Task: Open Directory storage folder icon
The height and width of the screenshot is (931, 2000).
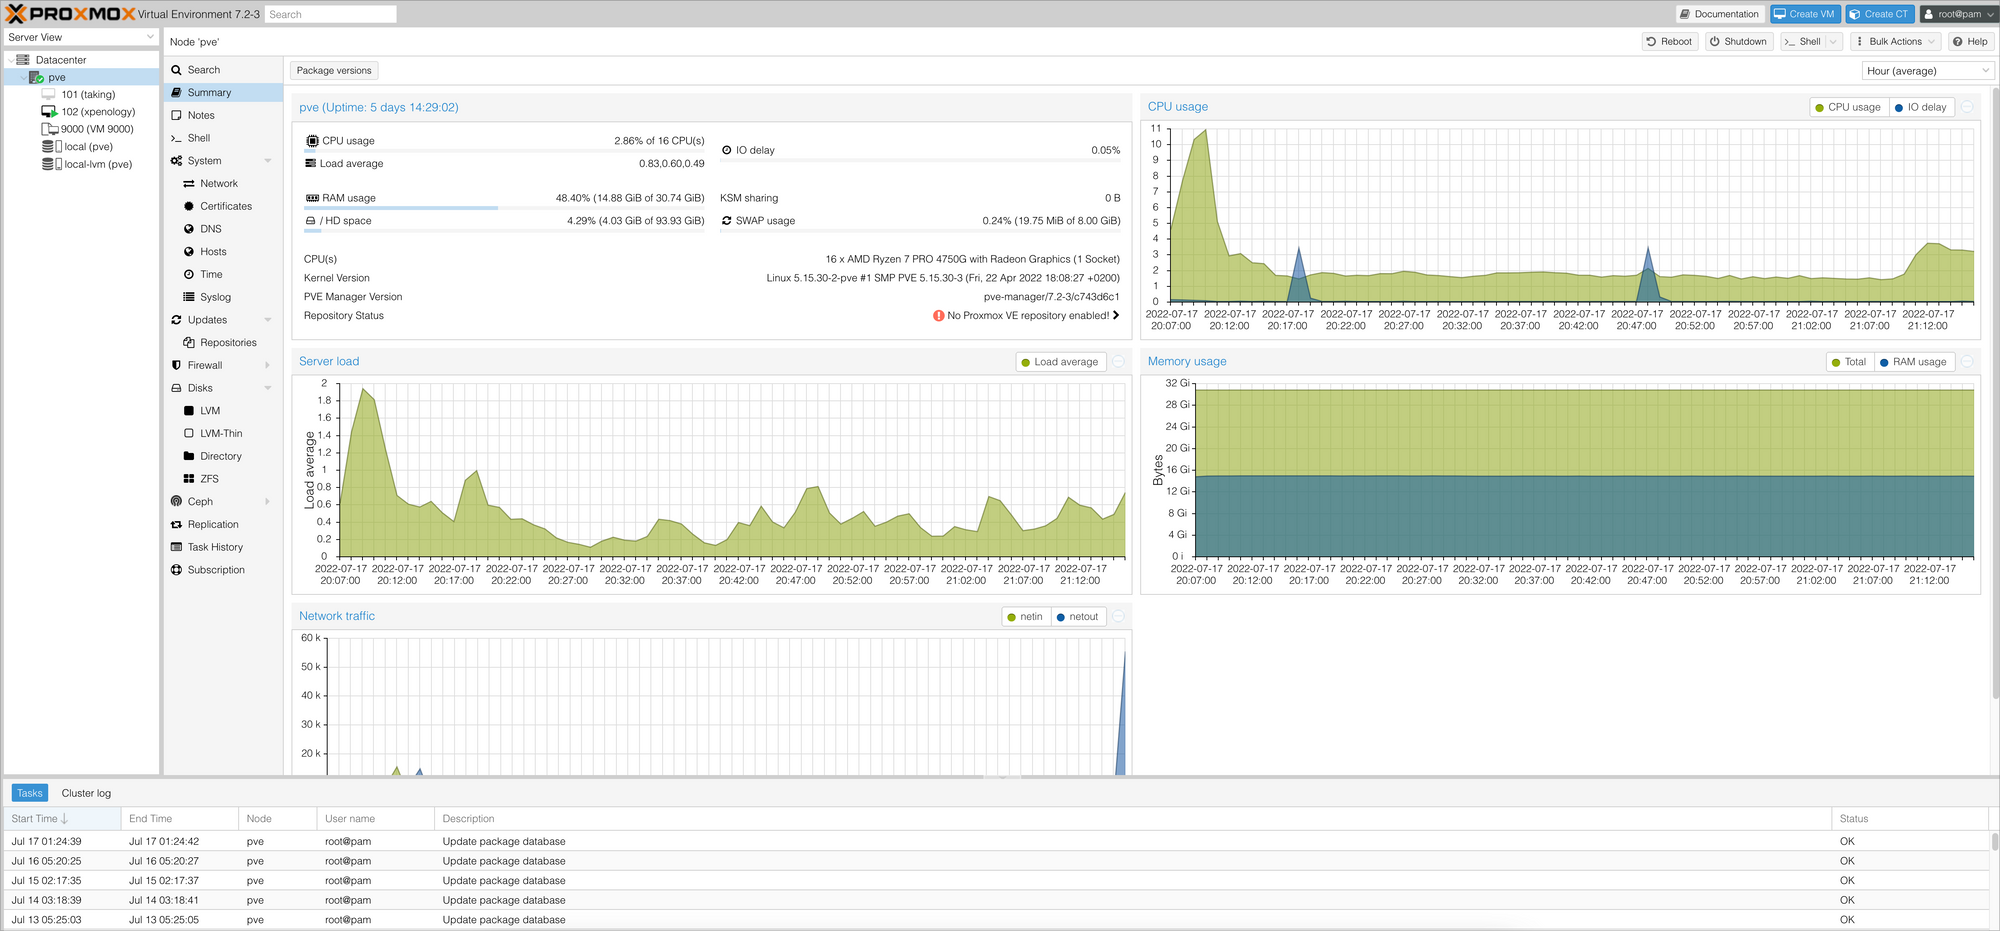Action: [x=189, y=456]
